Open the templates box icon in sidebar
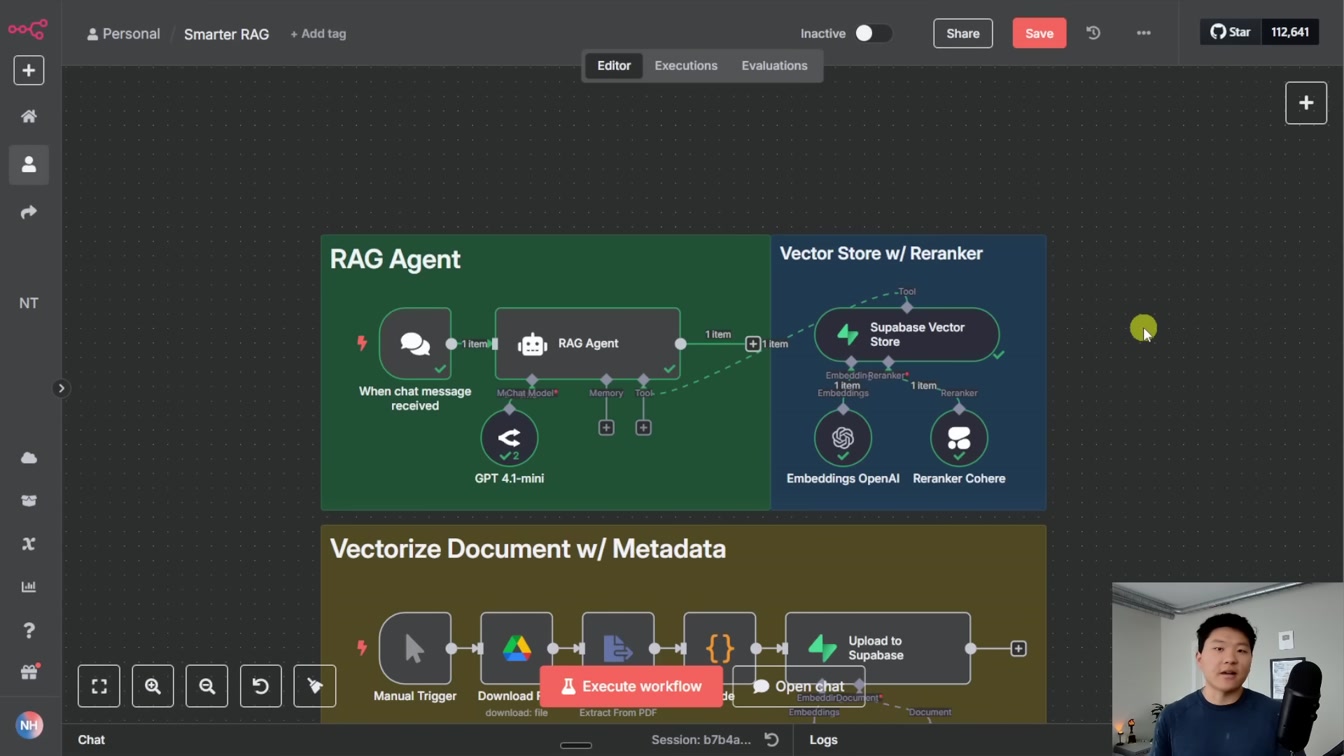Viewport: 1344px width, 756px height. (x=29, y=501)
